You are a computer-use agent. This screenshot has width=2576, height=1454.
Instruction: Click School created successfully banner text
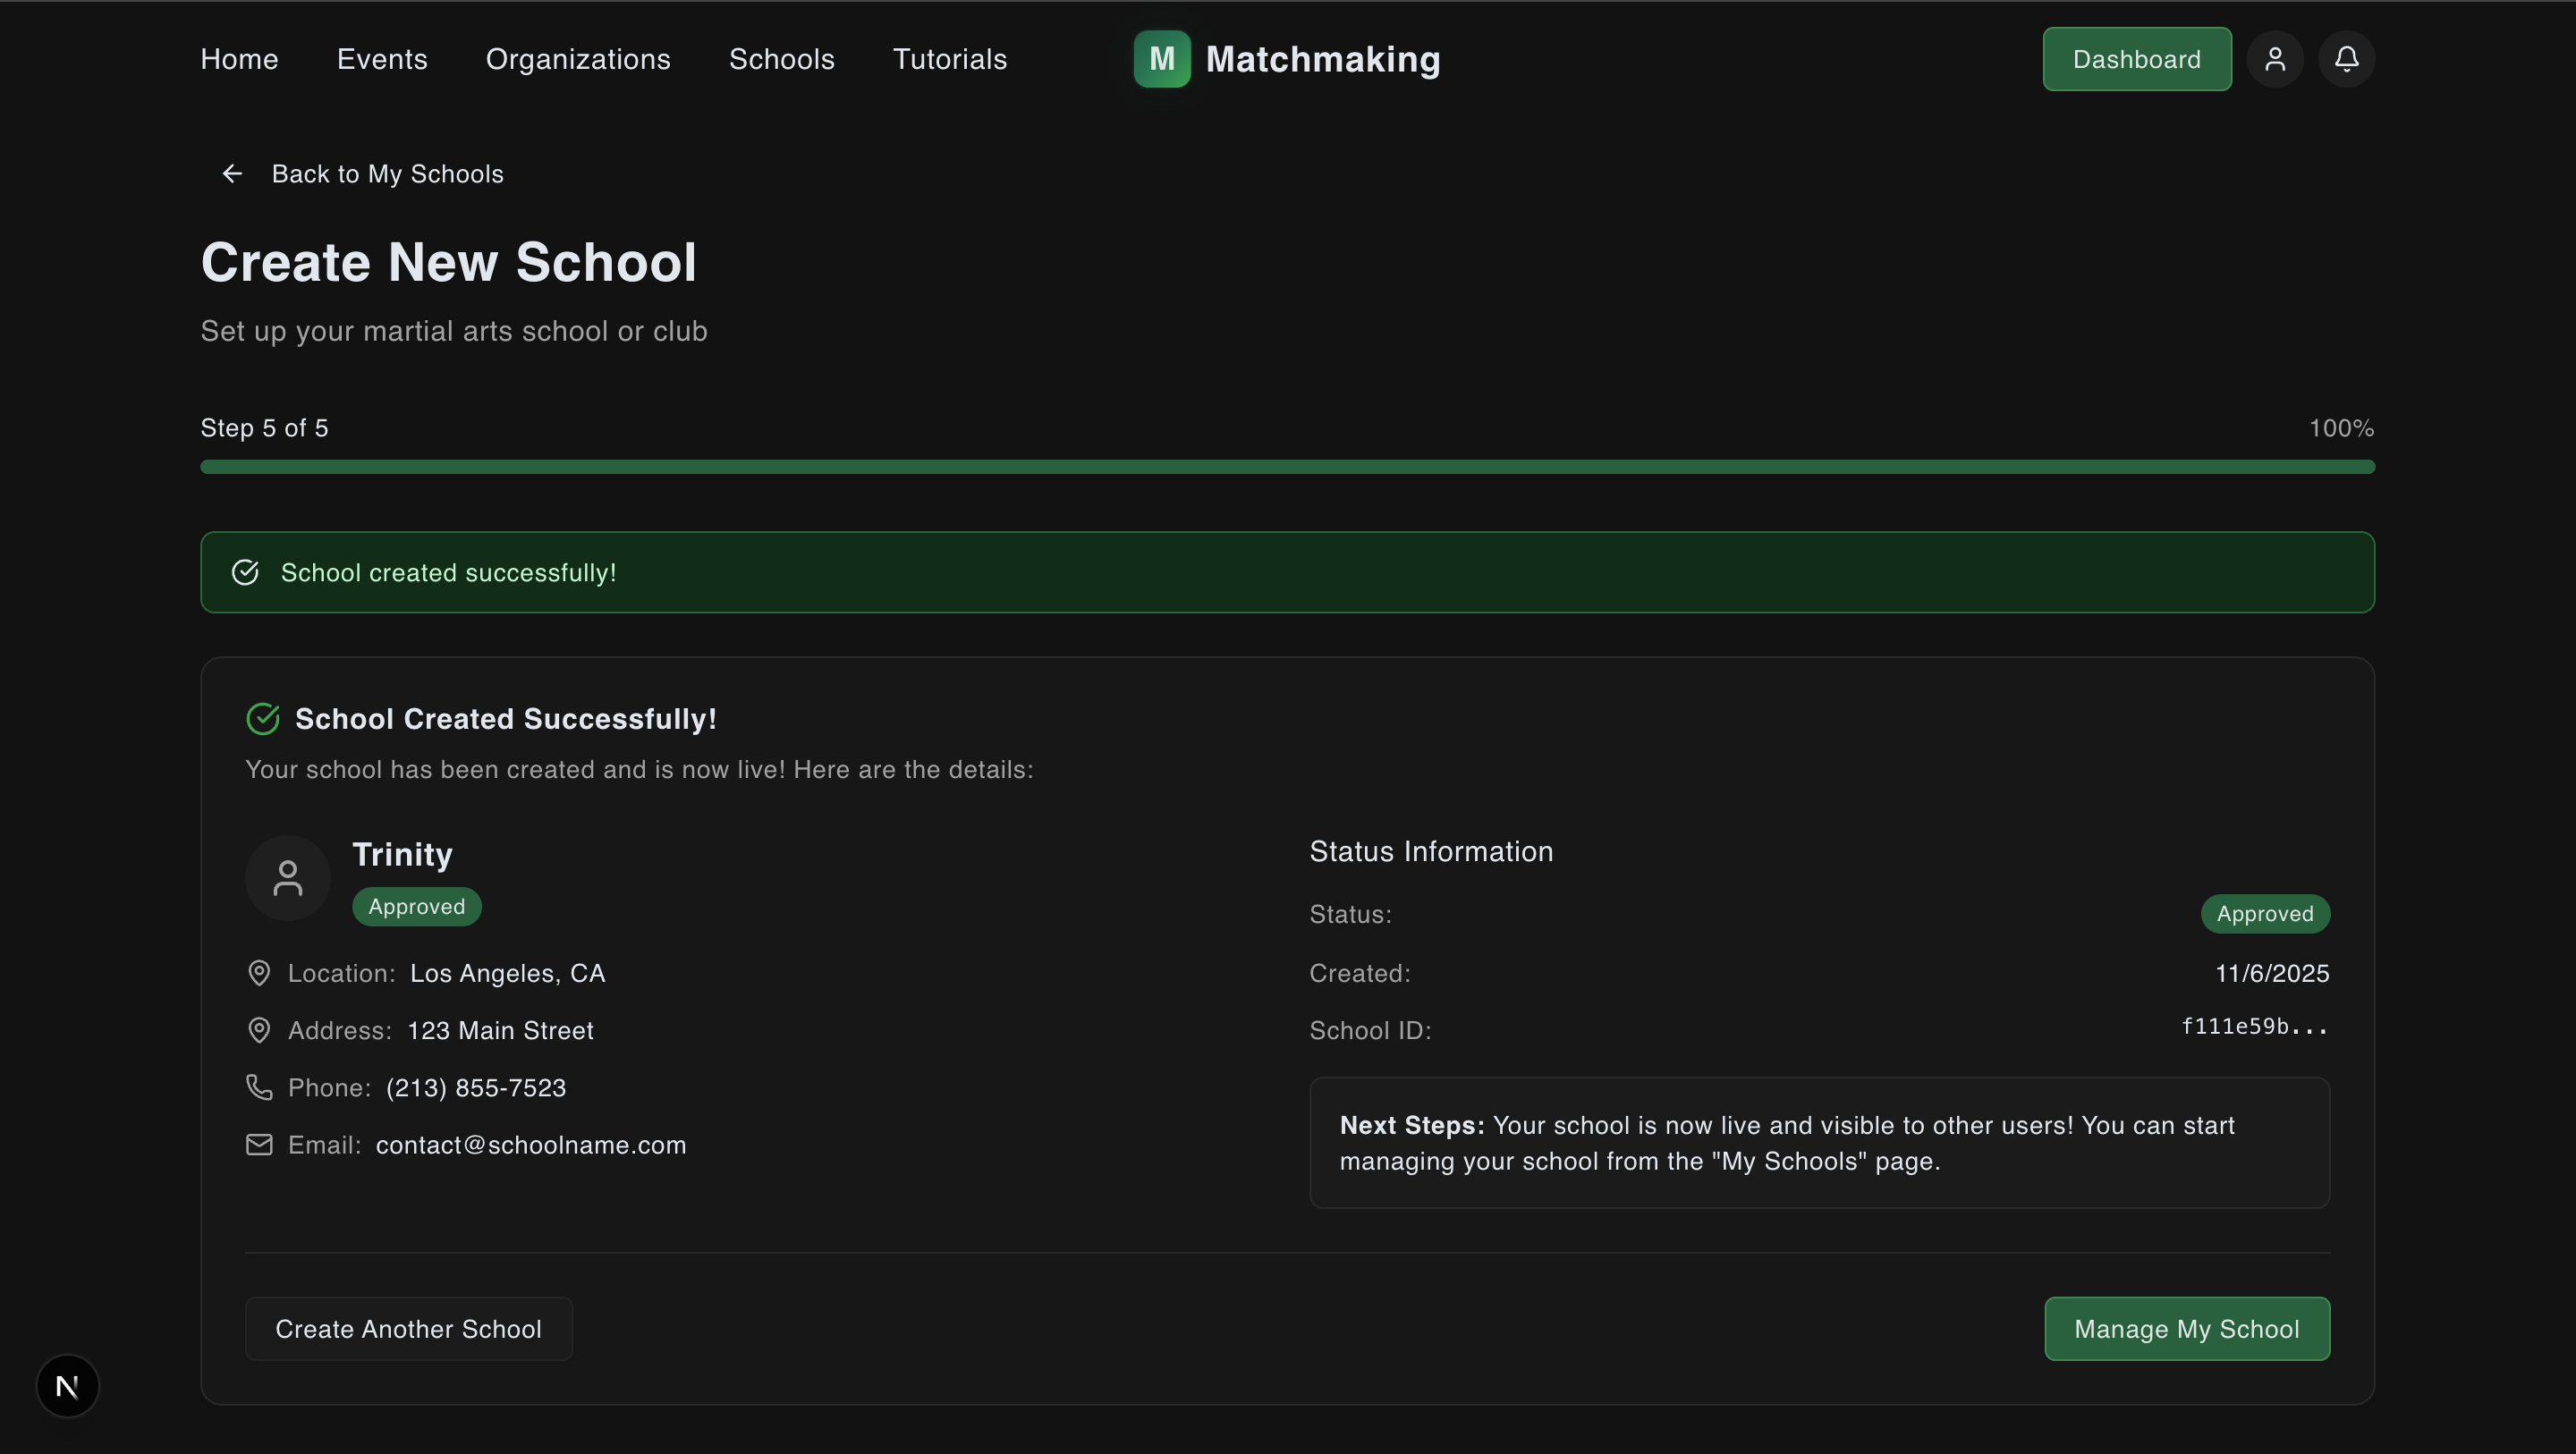click(448, 572)
